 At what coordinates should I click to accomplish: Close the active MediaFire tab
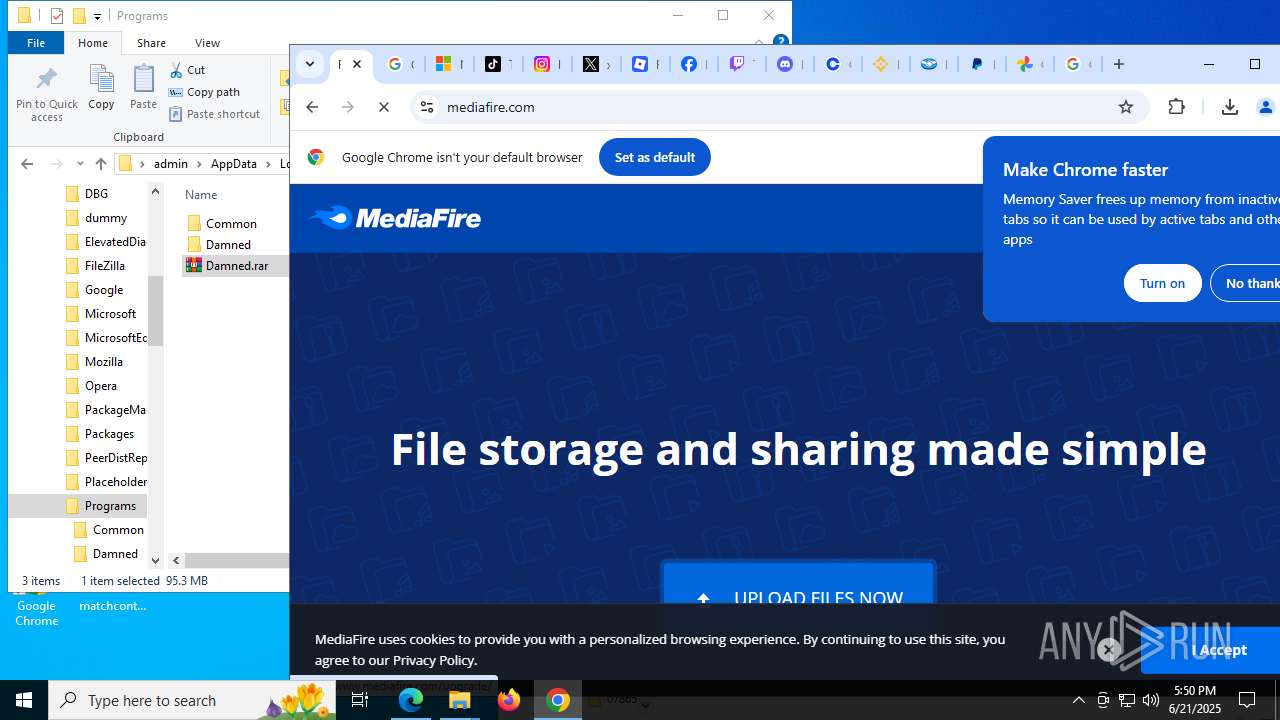coord(357,64)
